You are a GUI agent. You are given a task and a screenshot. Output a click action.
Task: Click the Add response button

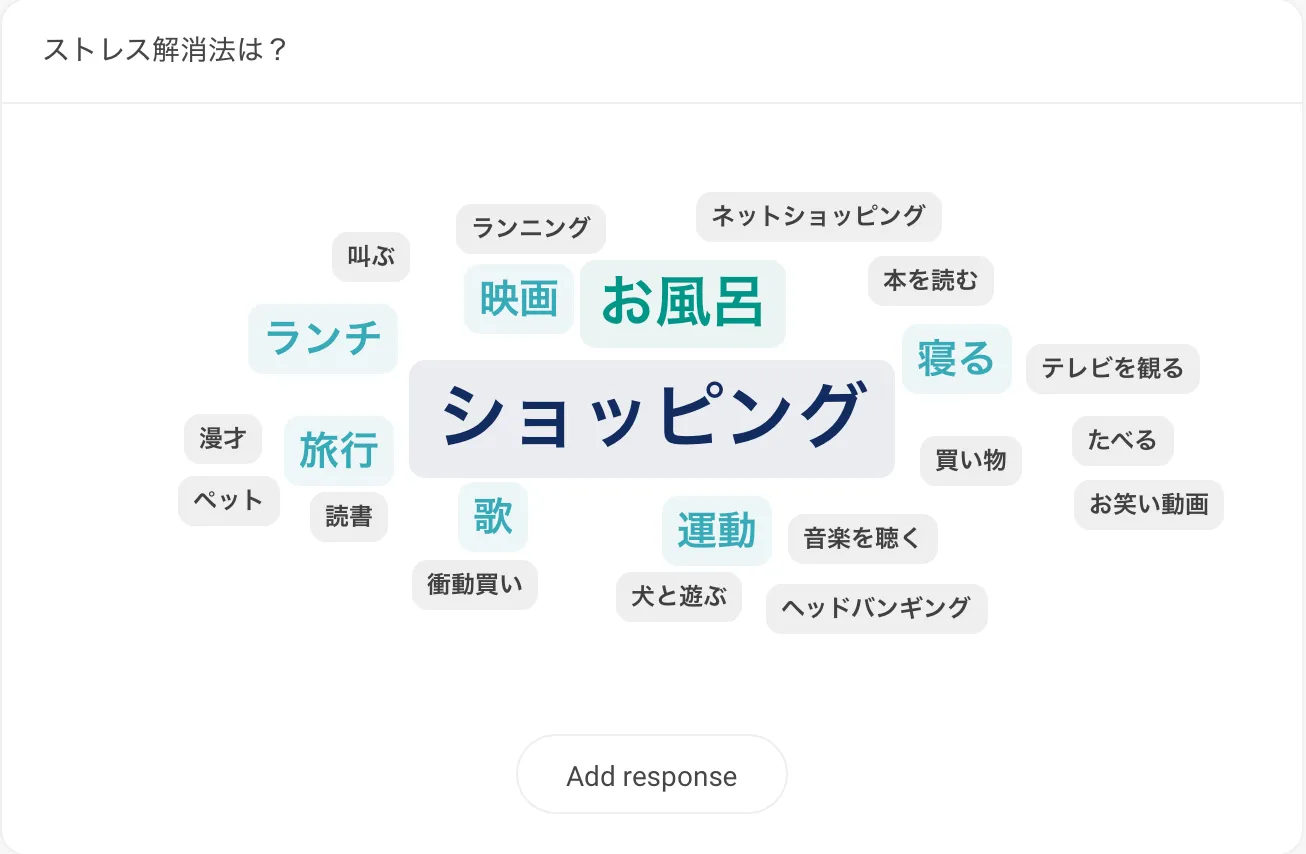click(651, 775)
